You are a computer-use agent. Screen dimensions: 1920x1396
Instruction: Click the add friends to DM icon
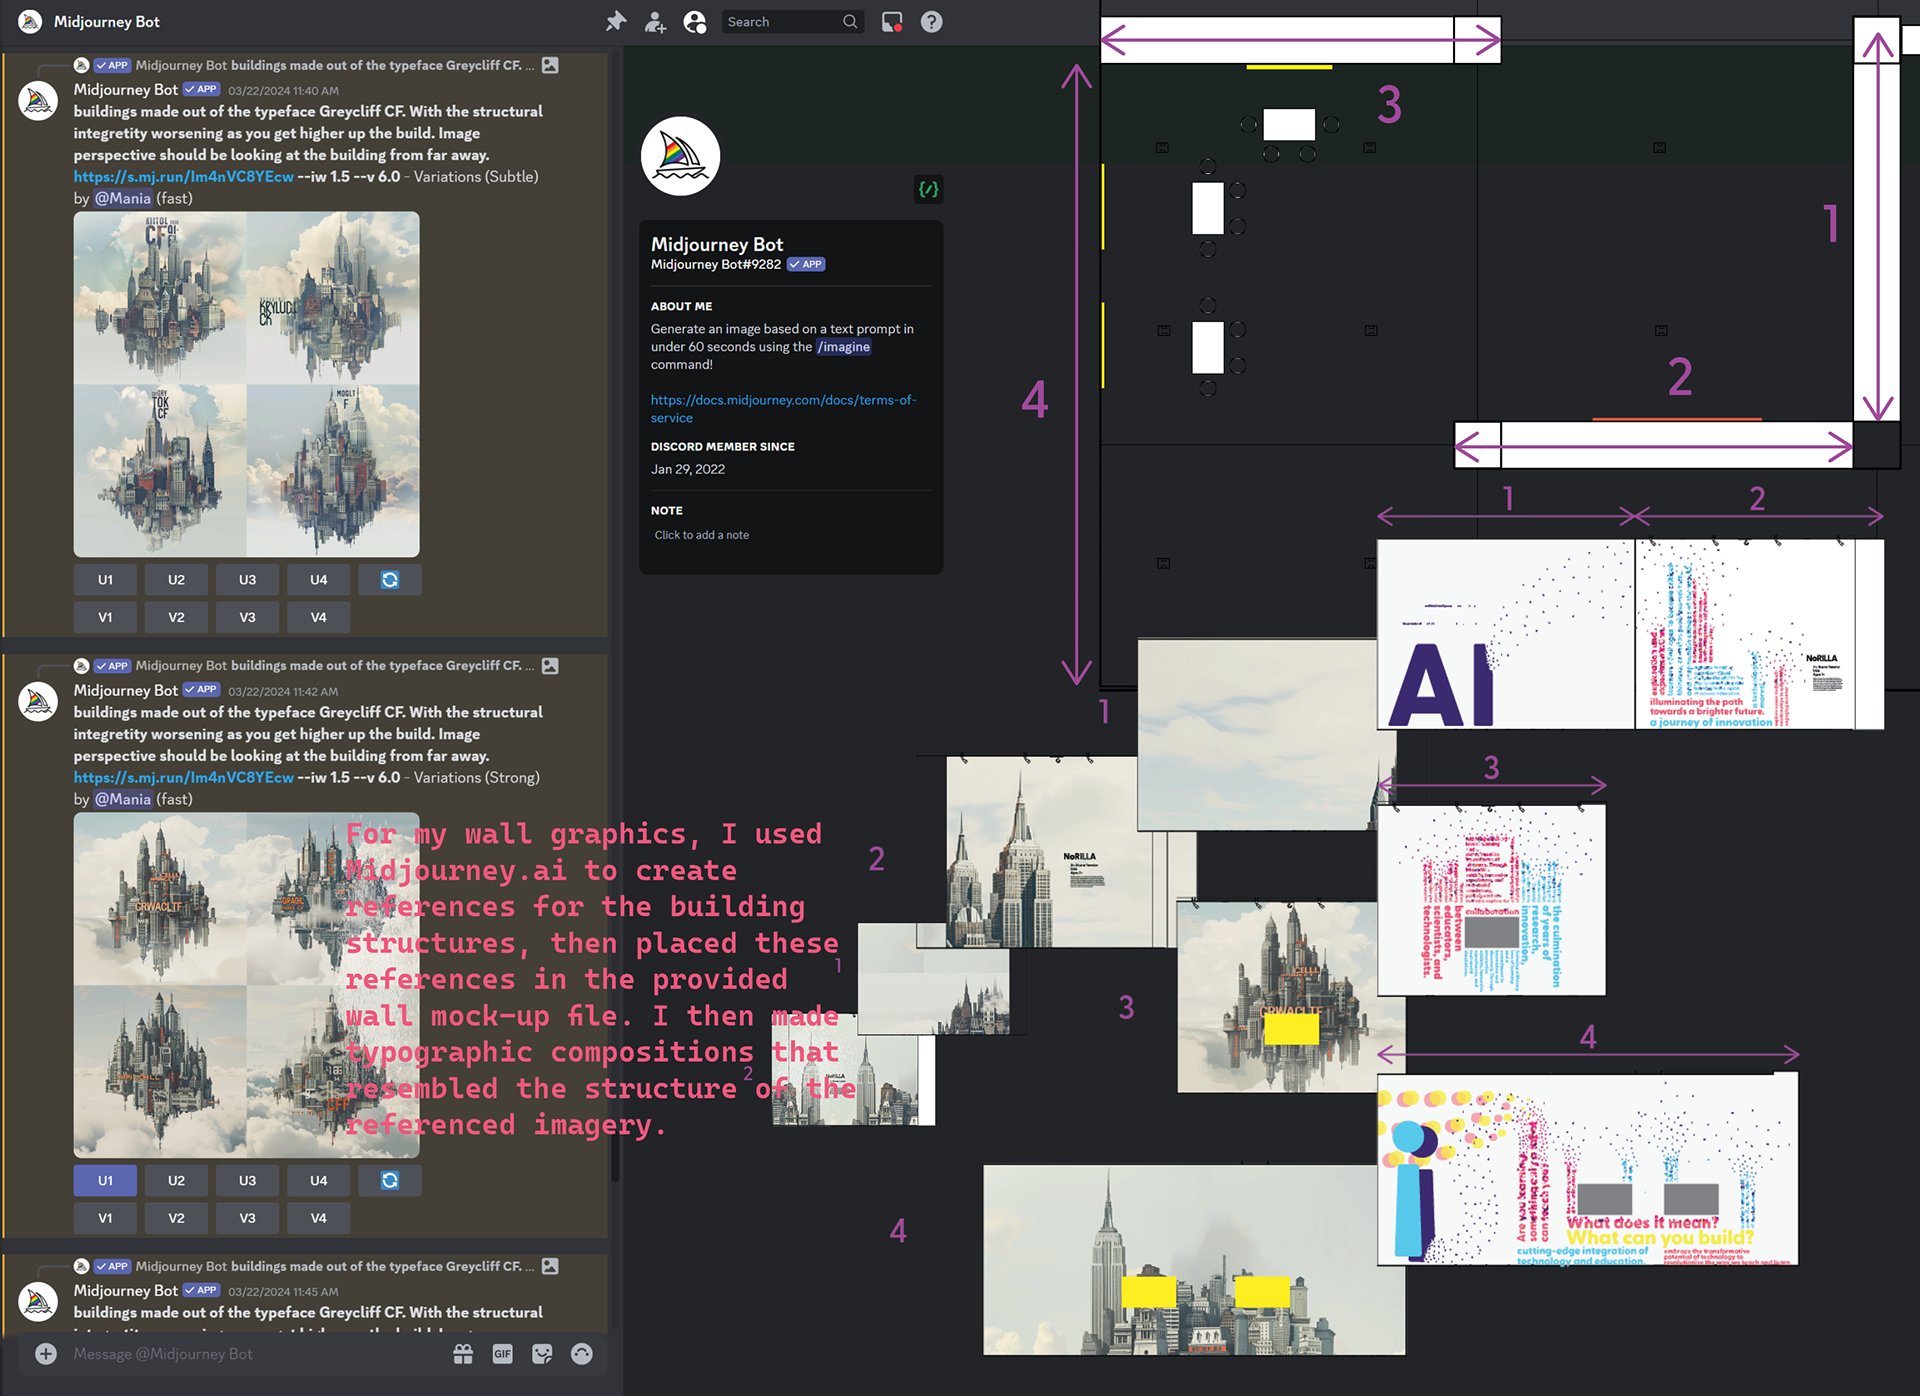(x=655, y=21)
